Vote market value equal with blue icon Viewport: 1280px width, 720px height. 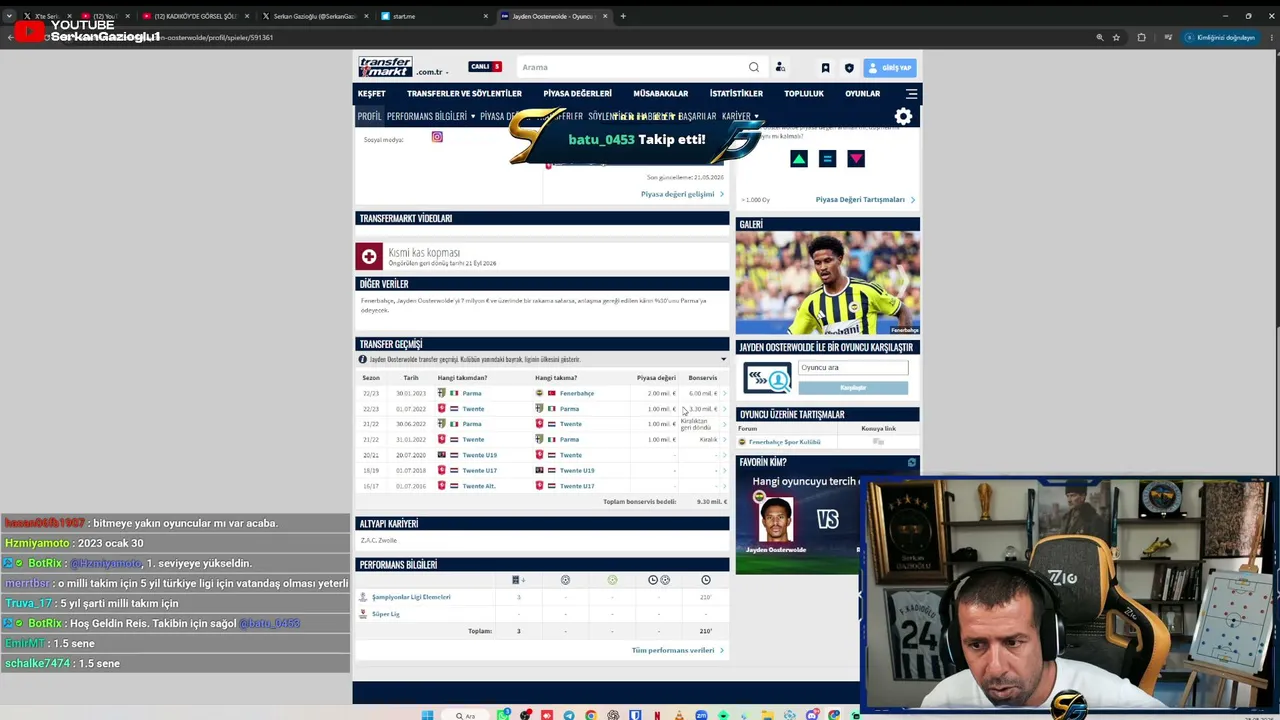(827, 159)
